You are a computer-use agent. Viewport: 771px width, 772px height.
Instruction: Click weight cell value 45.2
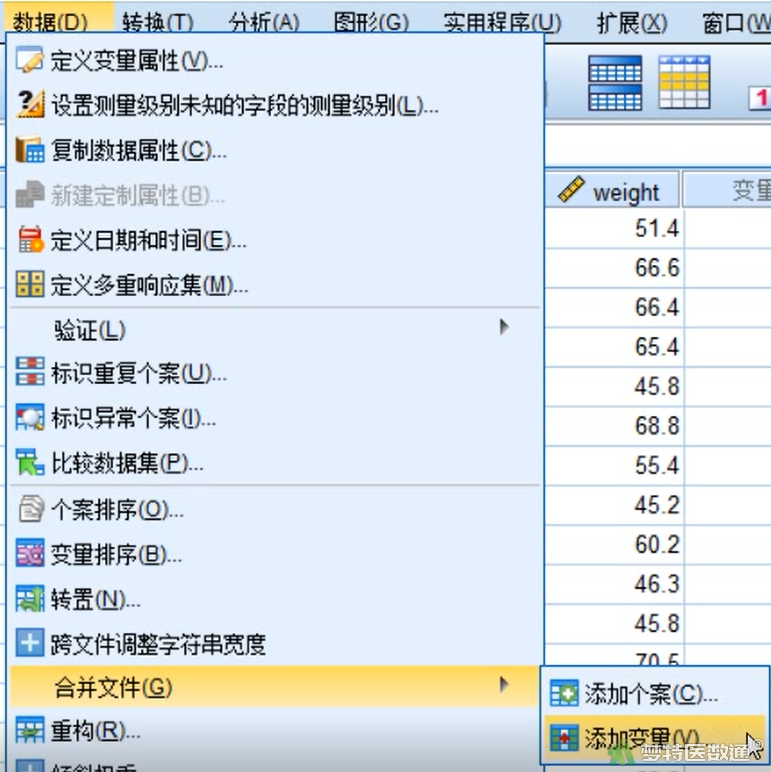657,505
